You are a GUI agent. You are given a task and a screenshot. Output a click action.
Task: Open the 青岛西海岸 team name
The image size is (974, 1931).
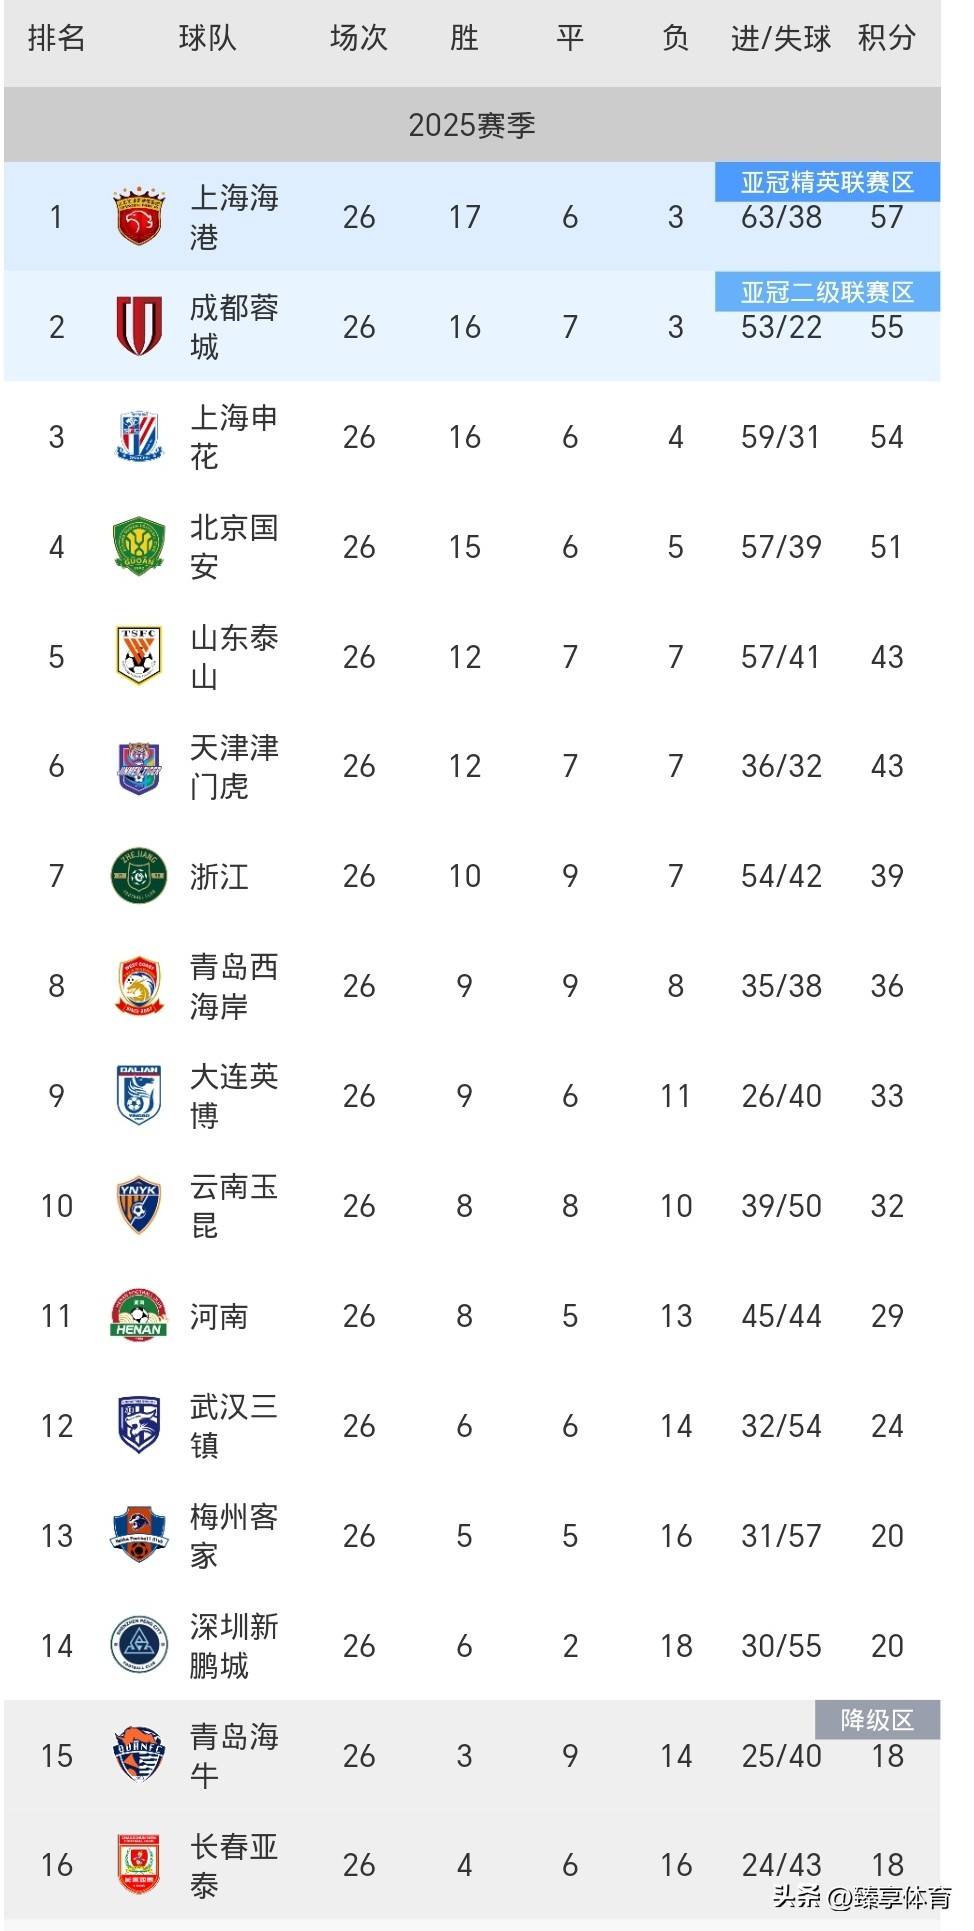point(234,986)
